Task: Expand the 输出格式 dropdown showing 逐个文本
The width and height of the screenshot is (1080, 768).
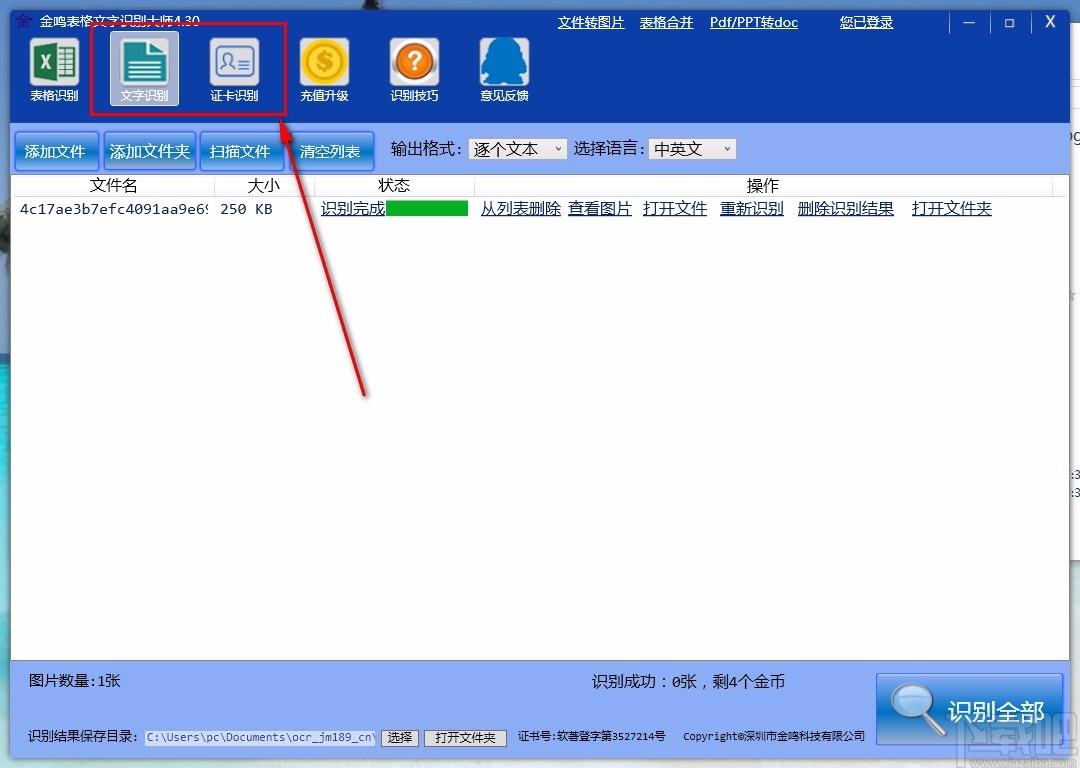Action: 517,149
